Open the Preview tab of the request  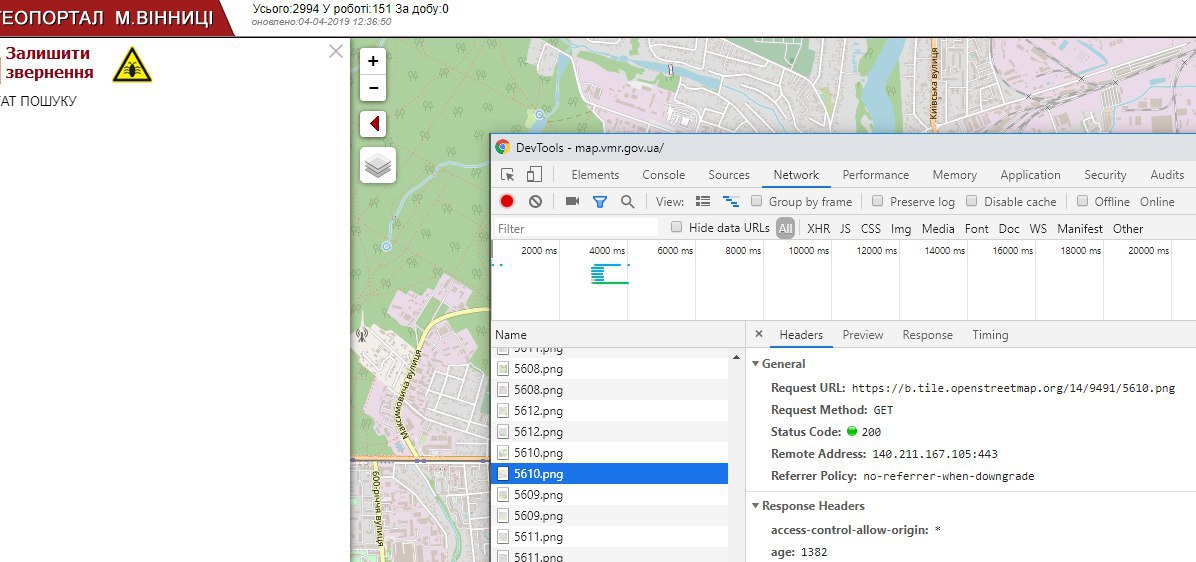point(863,335)
